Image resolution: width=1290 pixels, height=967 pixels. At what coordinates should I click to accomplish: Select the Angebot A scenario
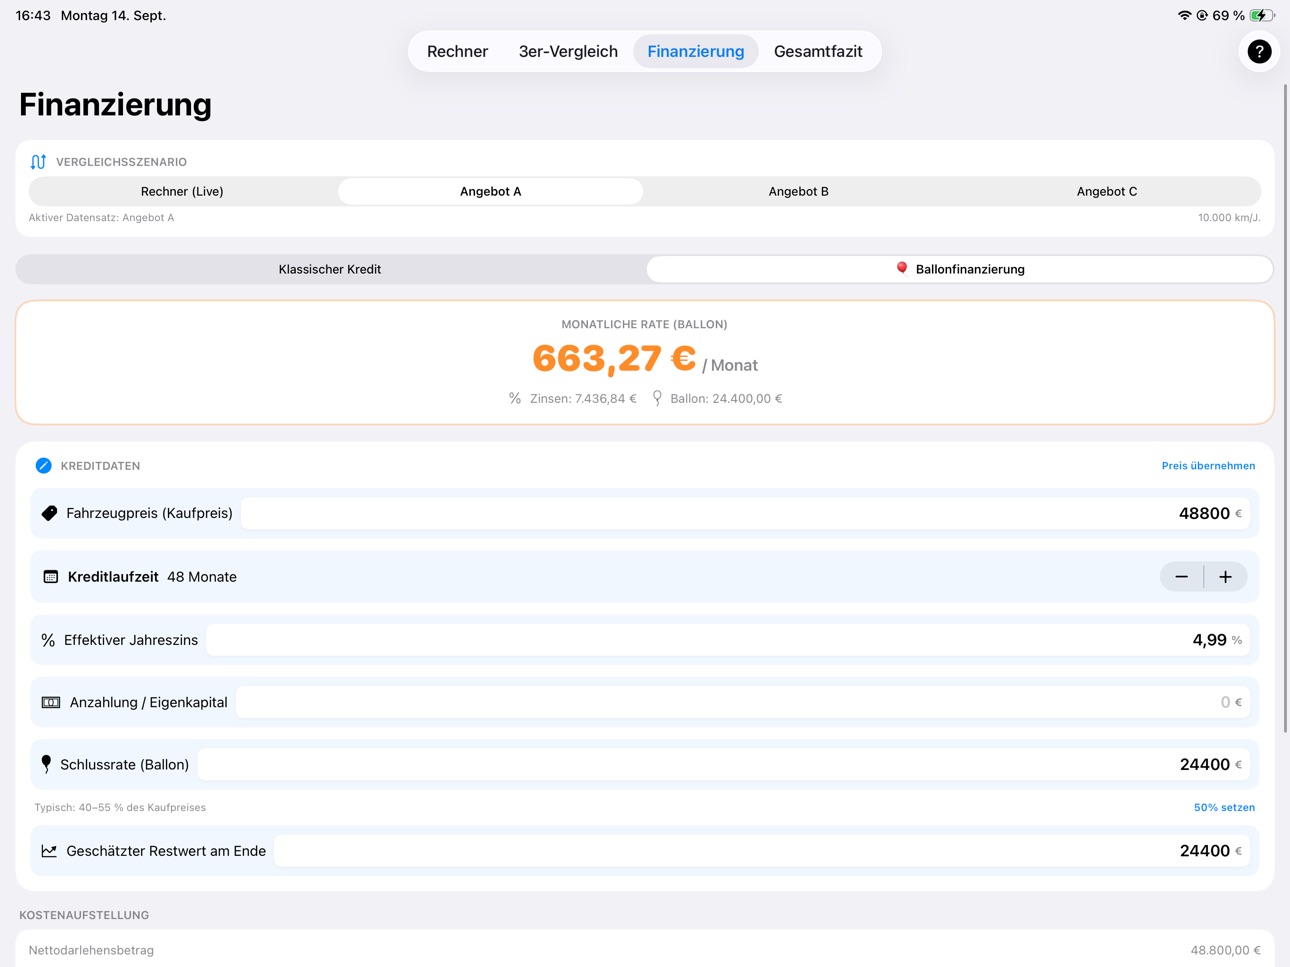[490, 191]
